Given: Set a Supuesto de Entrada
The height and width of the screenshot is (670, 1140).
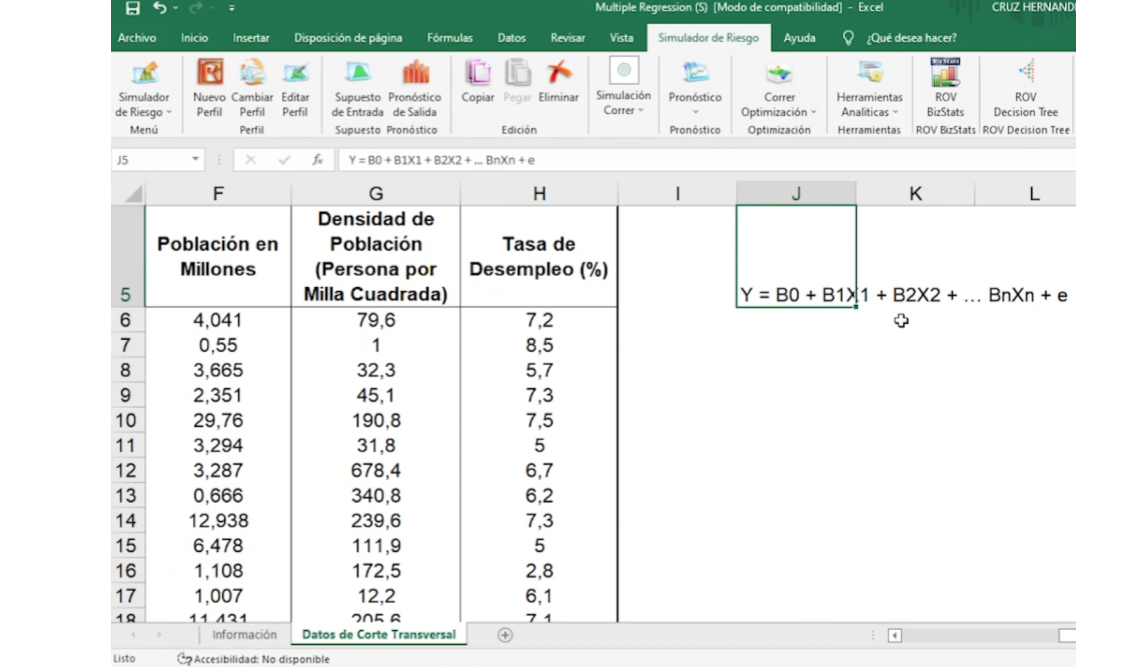Looking at the screenshot, I should 357,89.
